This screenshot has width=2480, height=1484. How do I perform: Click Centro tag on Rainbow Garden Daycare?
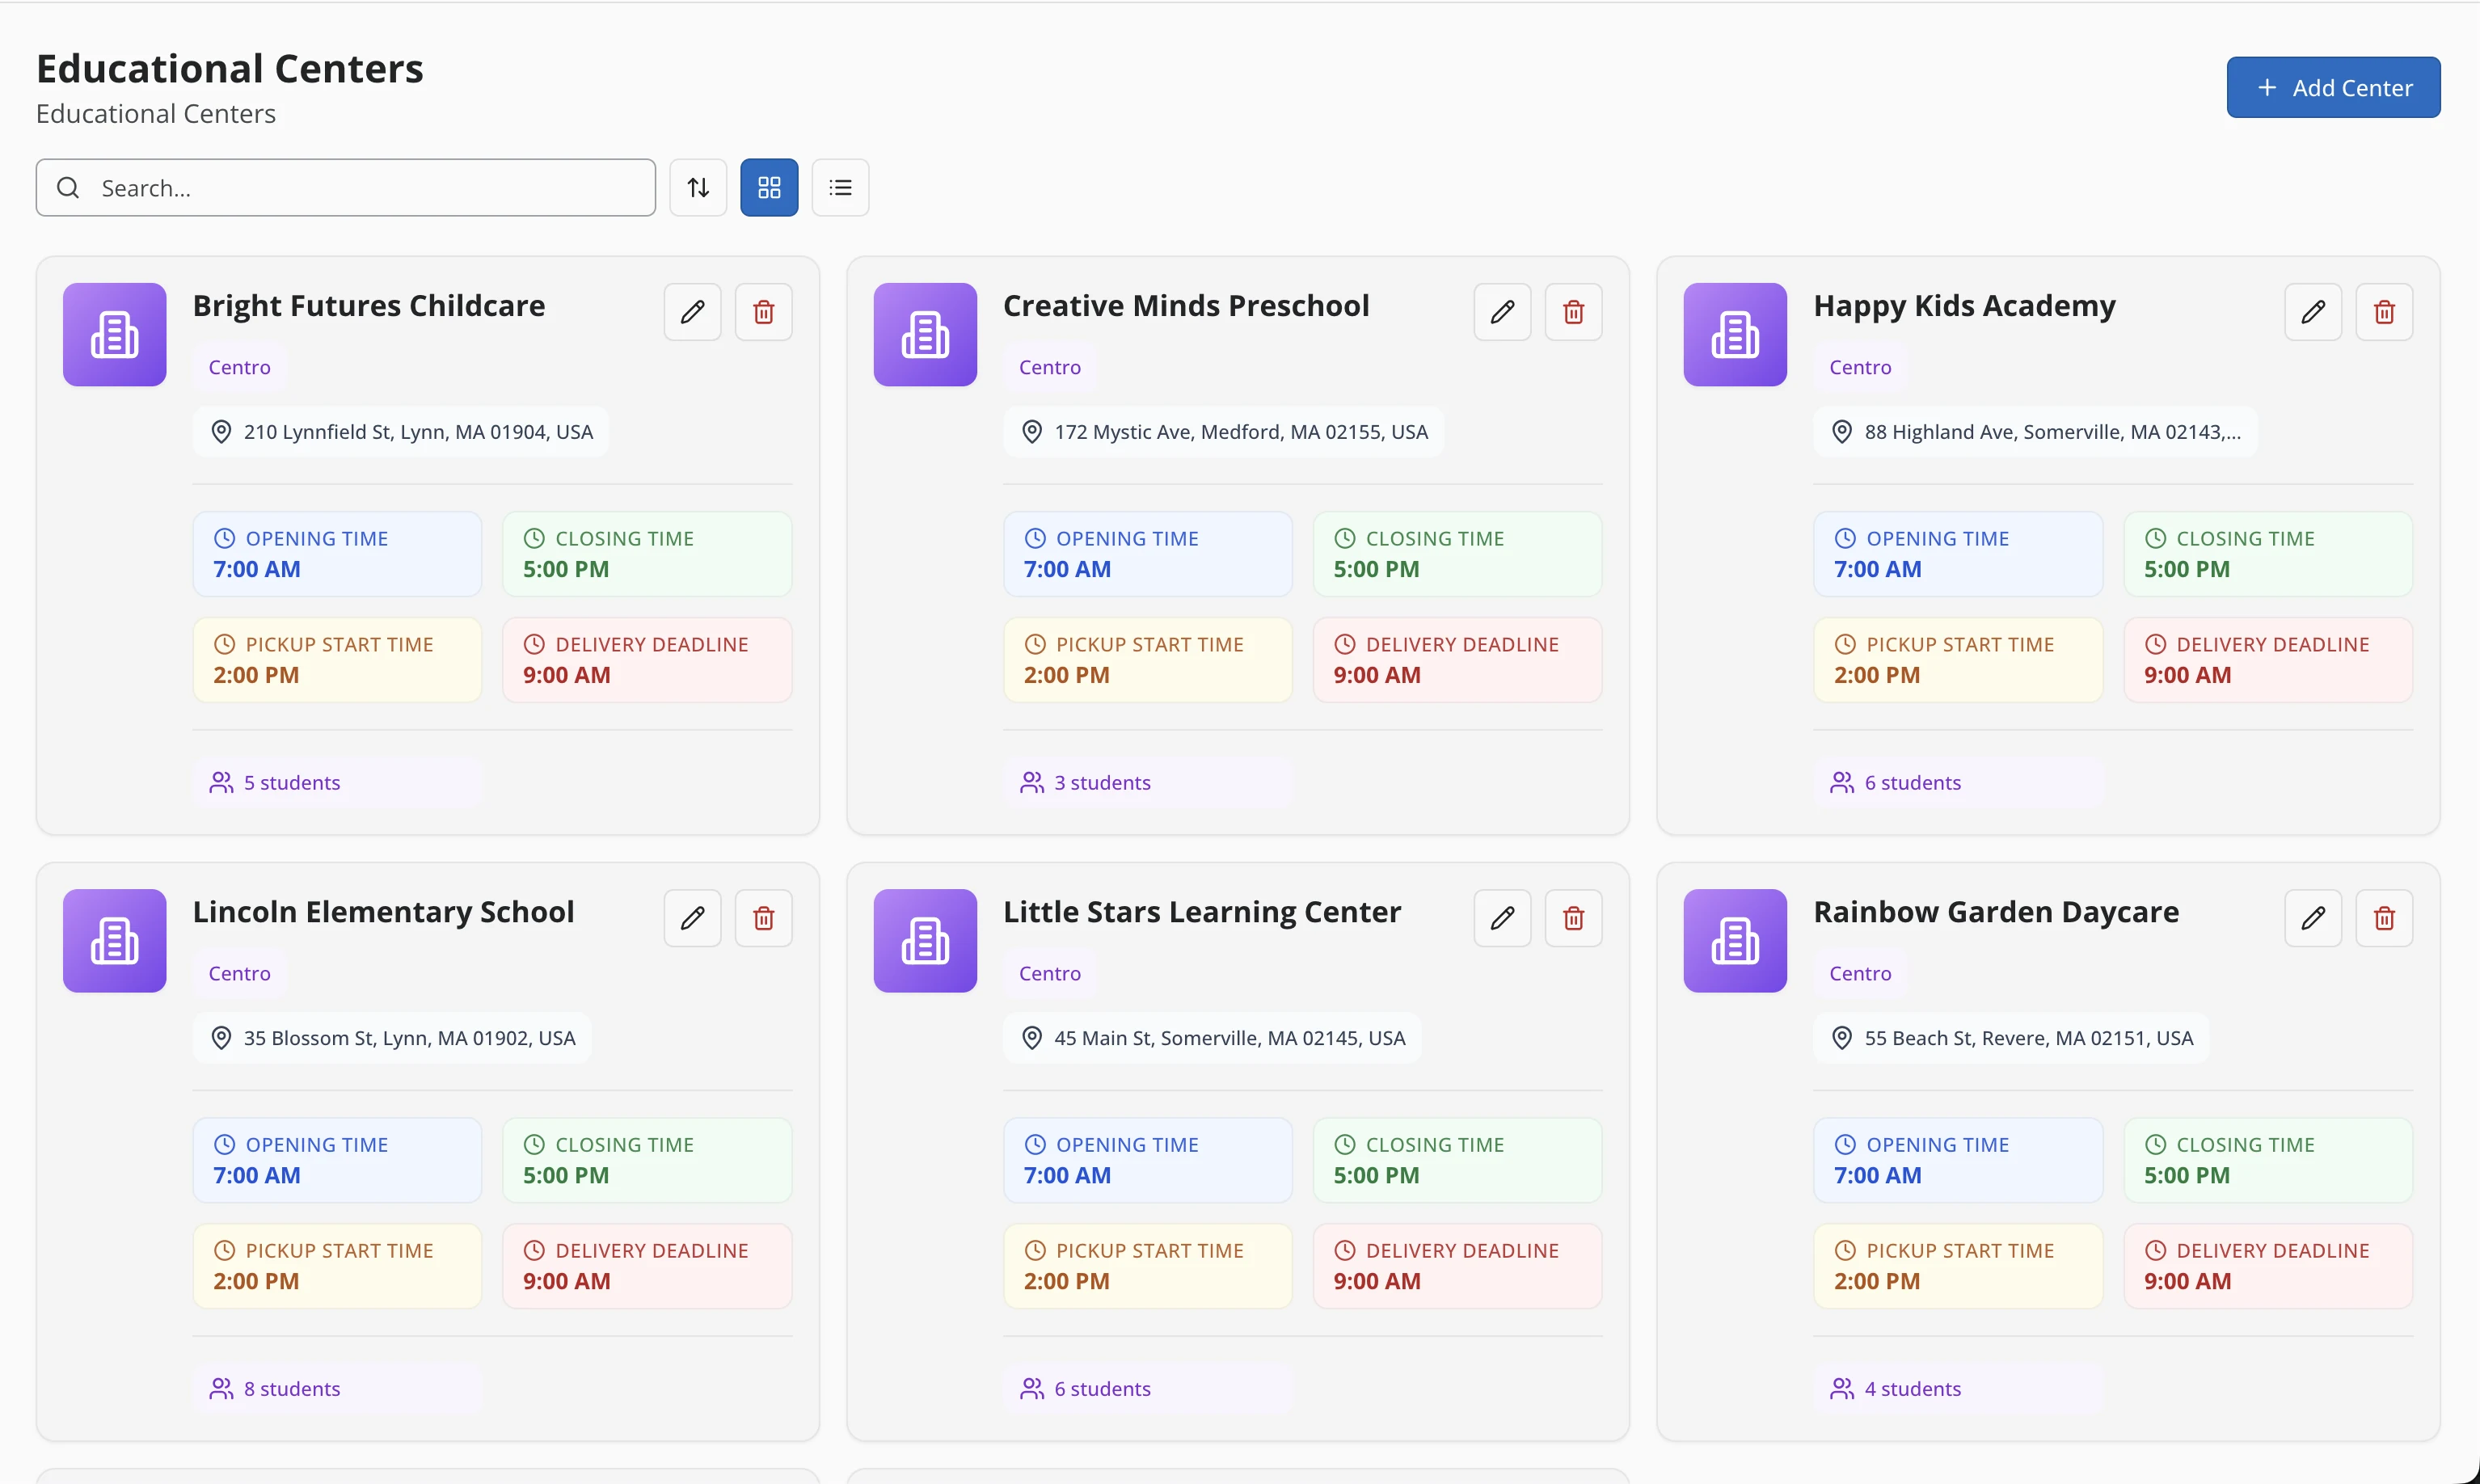(x=1860, y=973)
